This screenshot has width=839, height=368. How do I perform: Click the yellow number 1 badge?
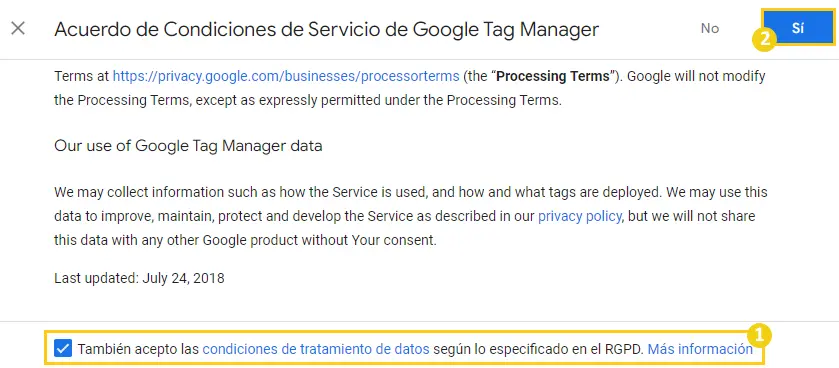click(759, 336)
